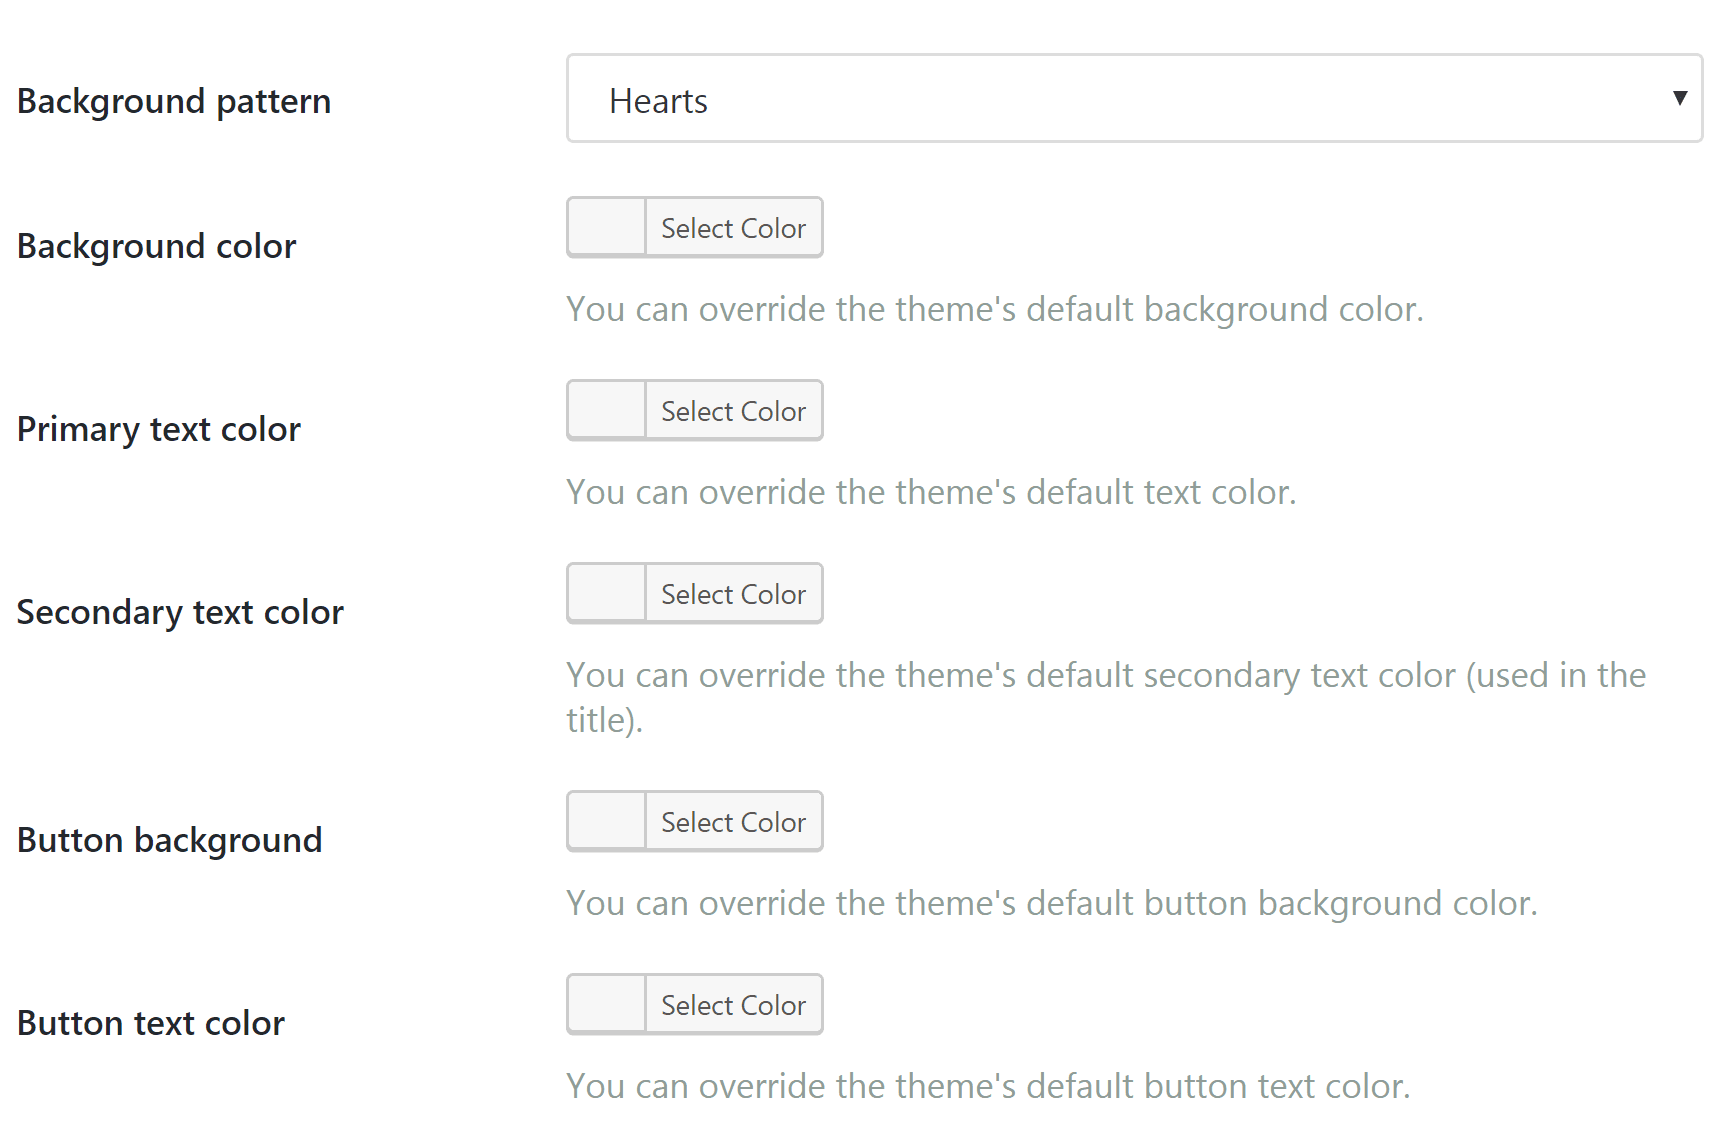Click the "Secondary text color" field label
This screenshot has width=1721, height=1145.
[x=180, y=612]
